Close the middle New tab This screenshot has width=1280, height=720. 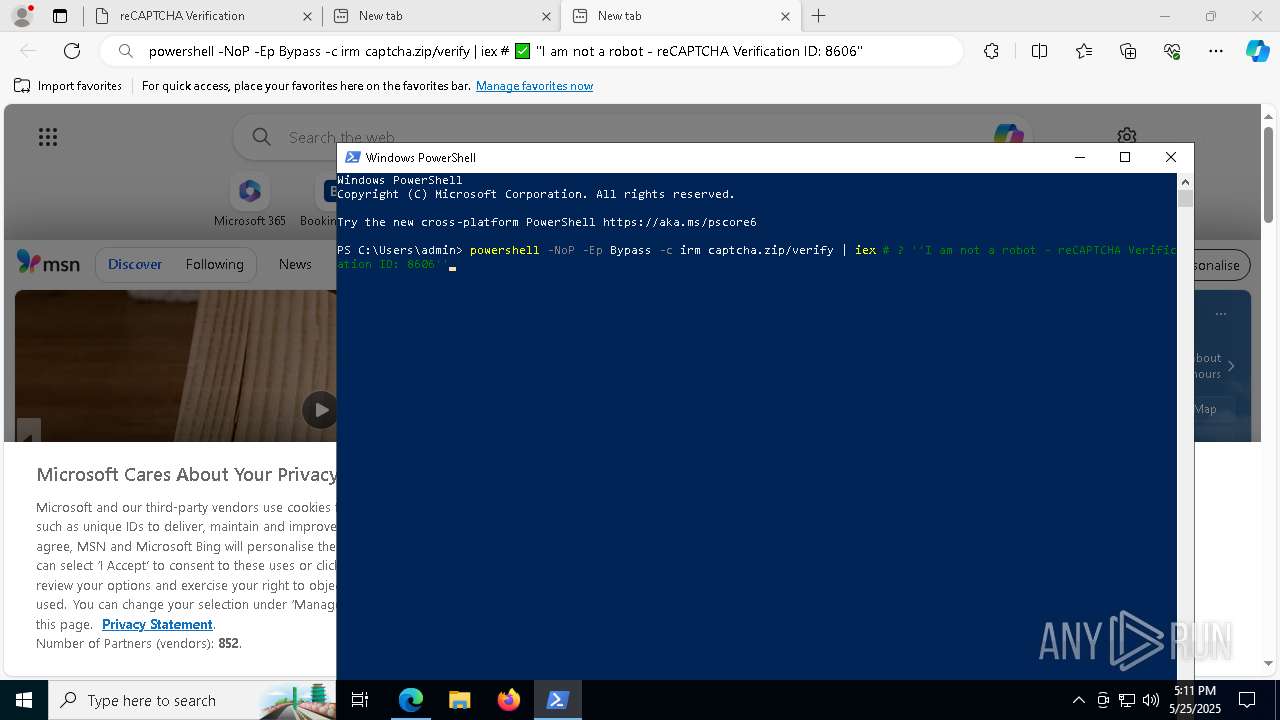point(546,16)
